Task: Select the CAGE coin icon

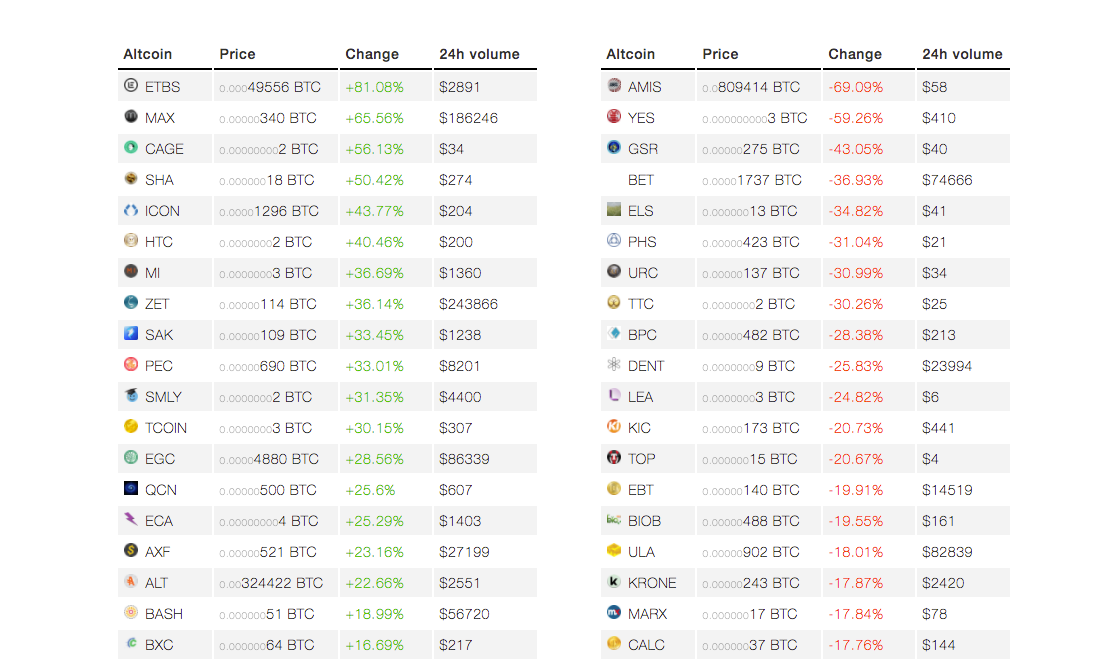Action: (130, 148)
